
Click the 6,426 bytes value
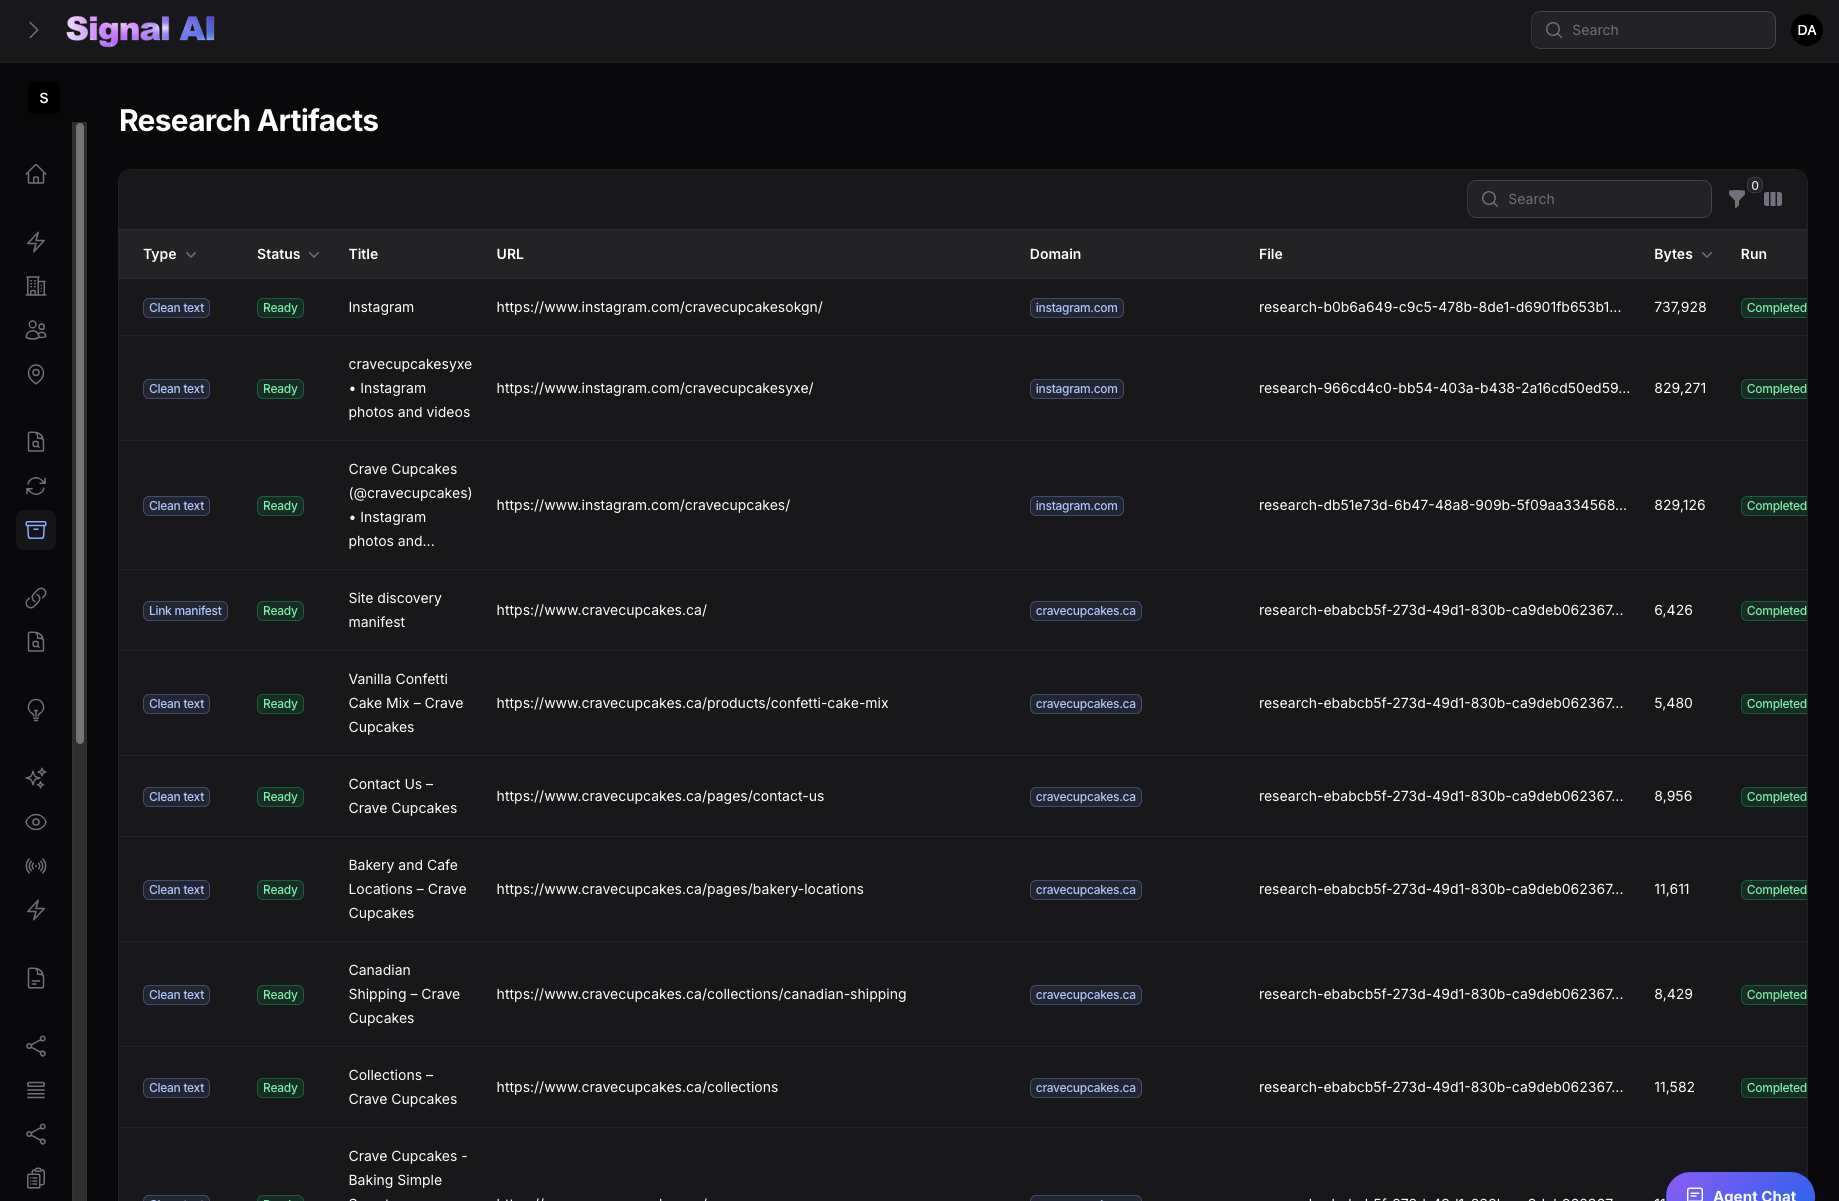(1673, 610)
